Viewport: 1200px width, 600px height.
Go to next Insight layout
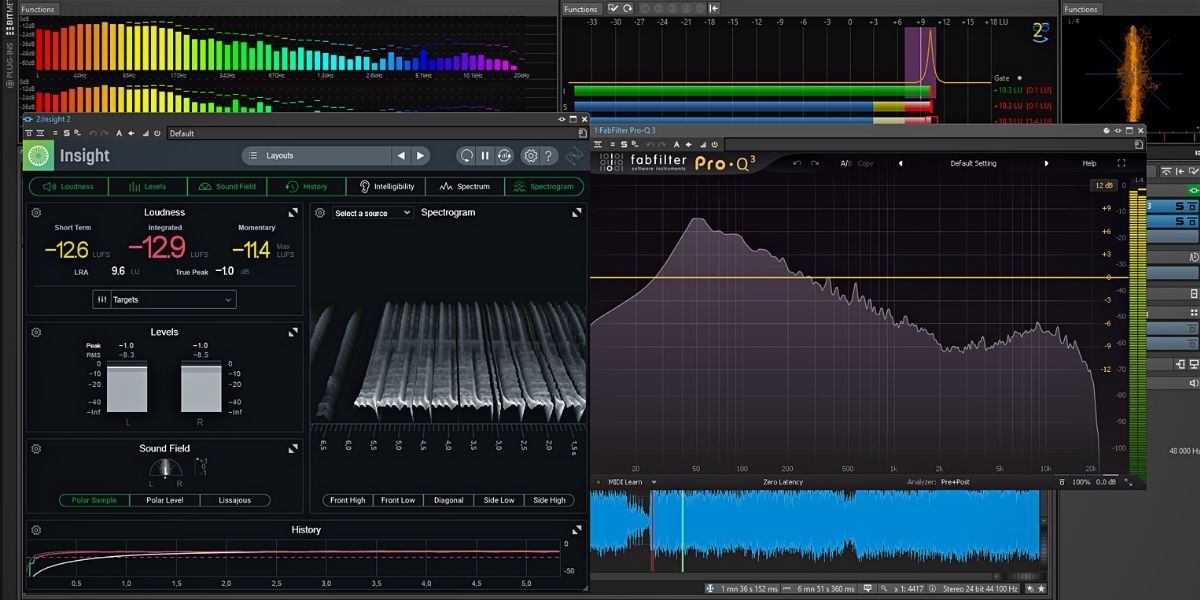421,156
